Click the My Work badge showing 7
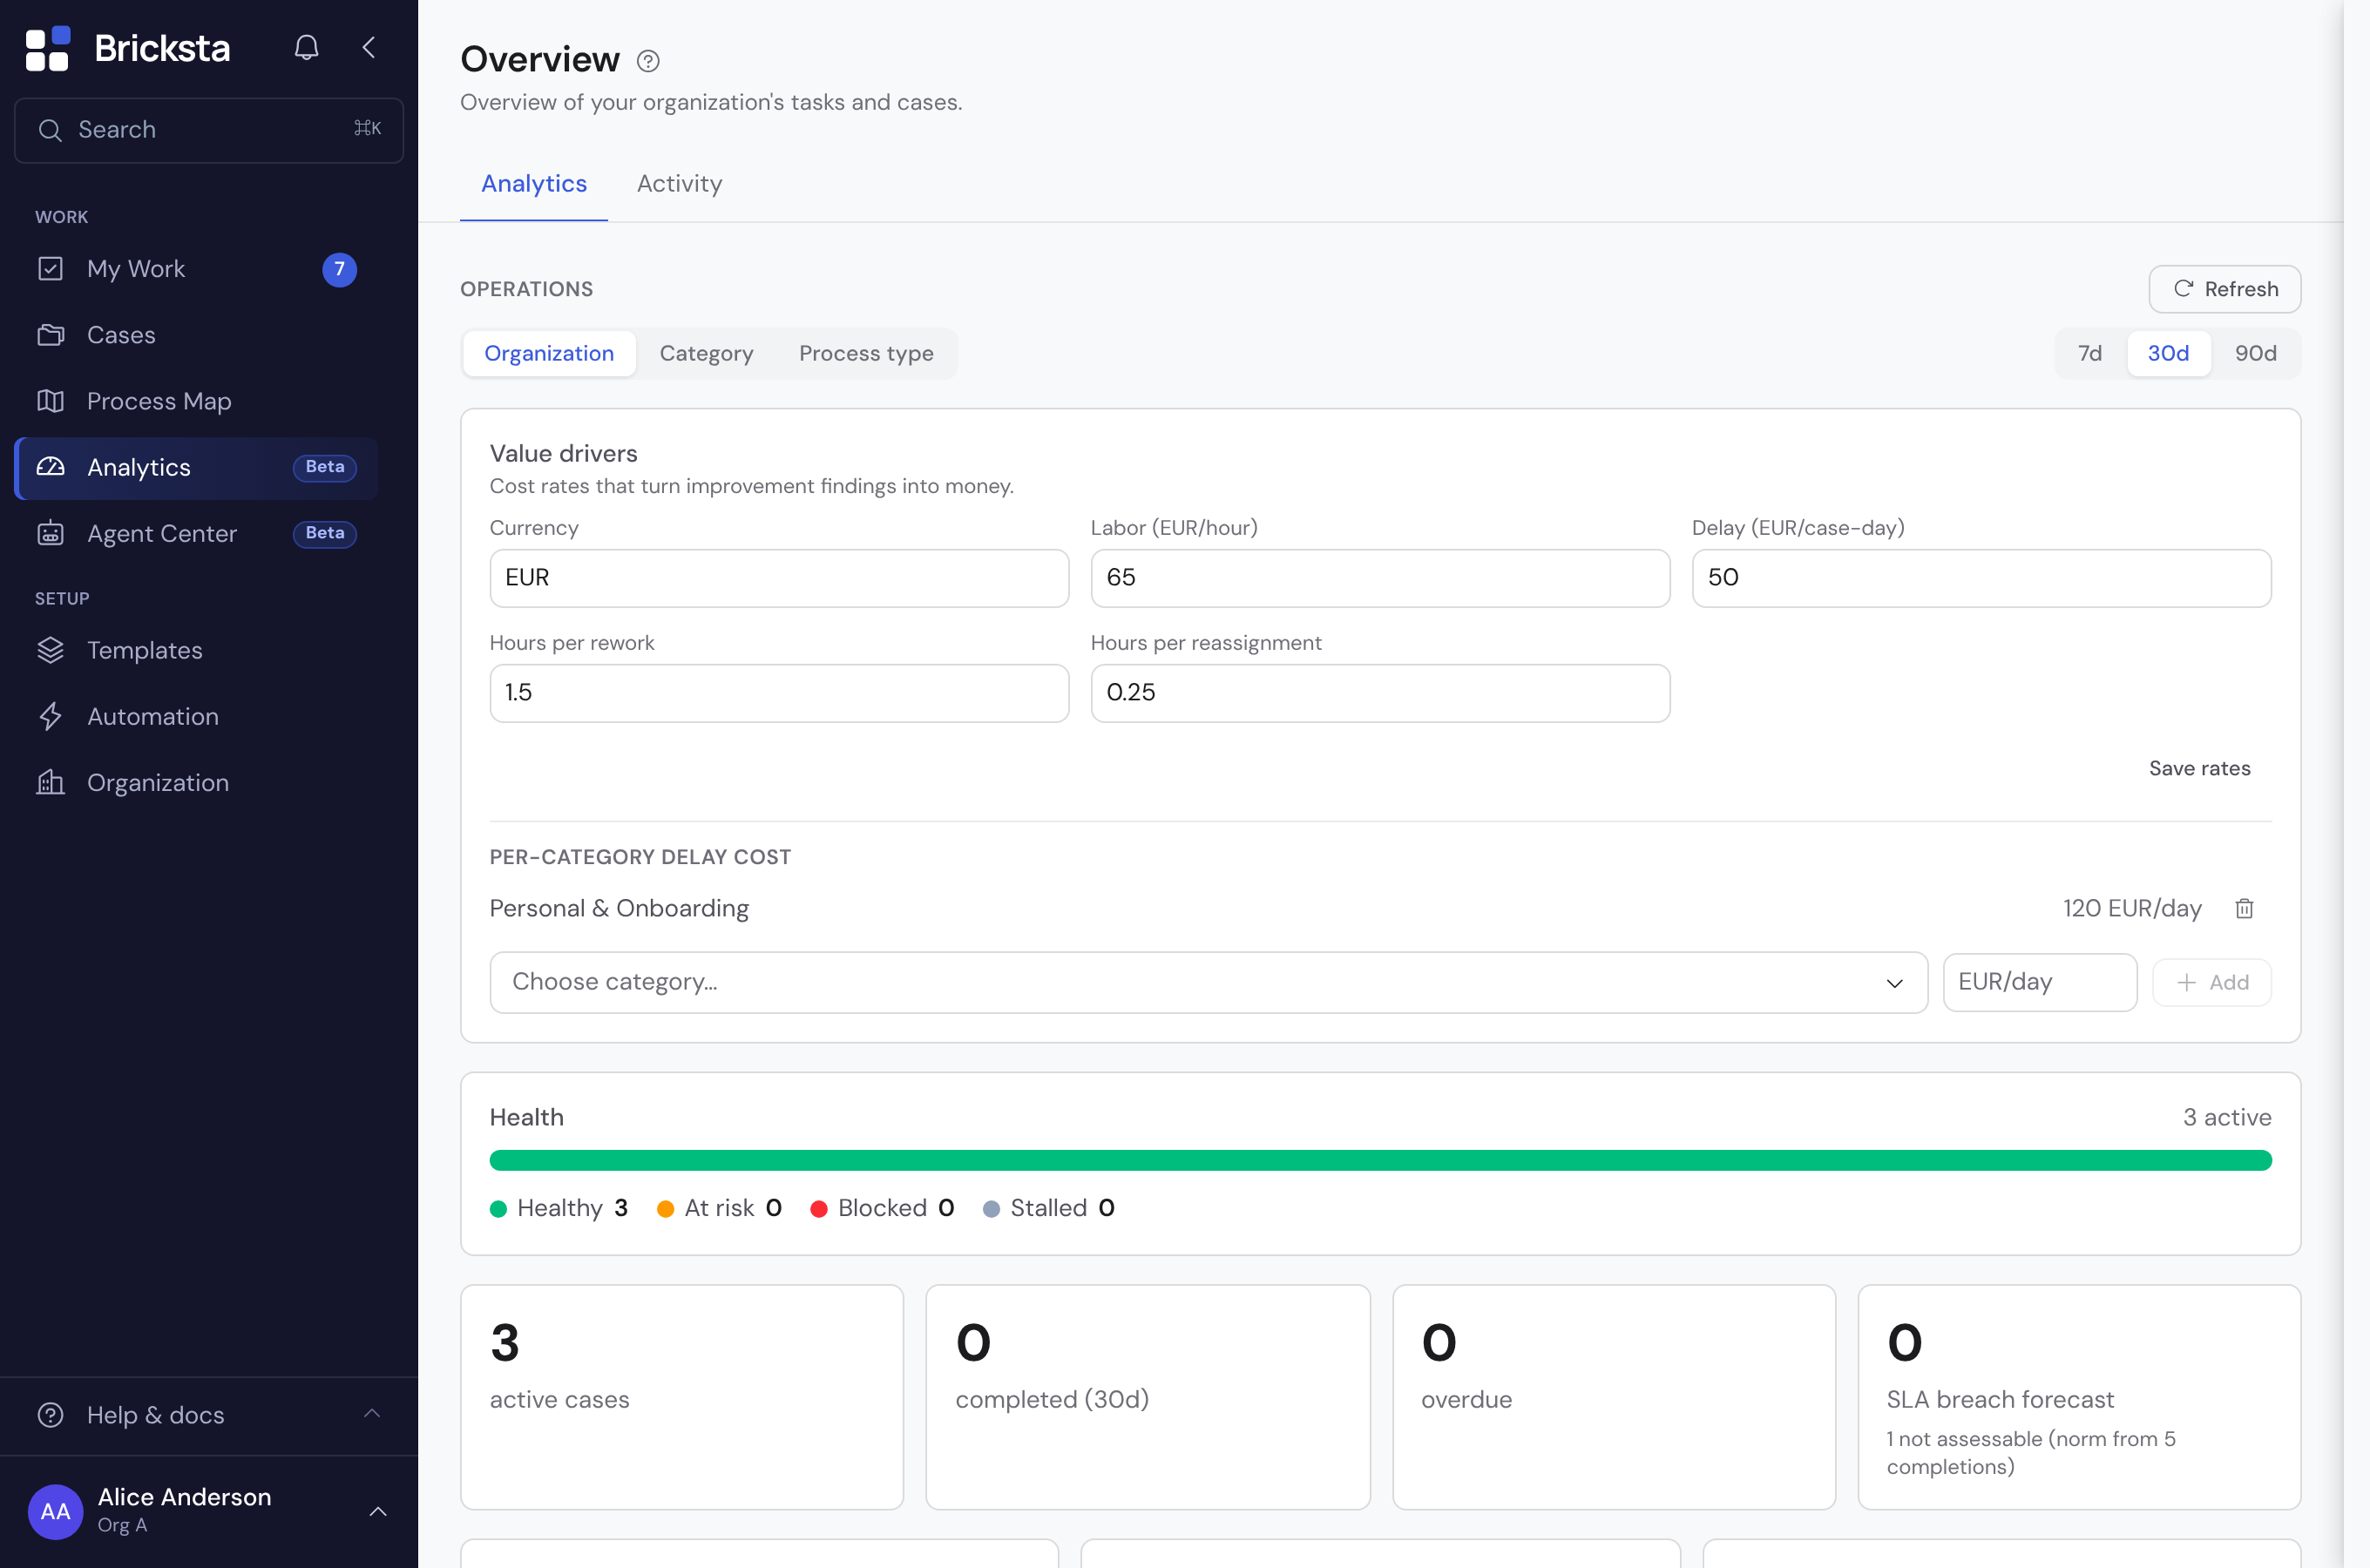2370x1568 pixels. [340, 269]
